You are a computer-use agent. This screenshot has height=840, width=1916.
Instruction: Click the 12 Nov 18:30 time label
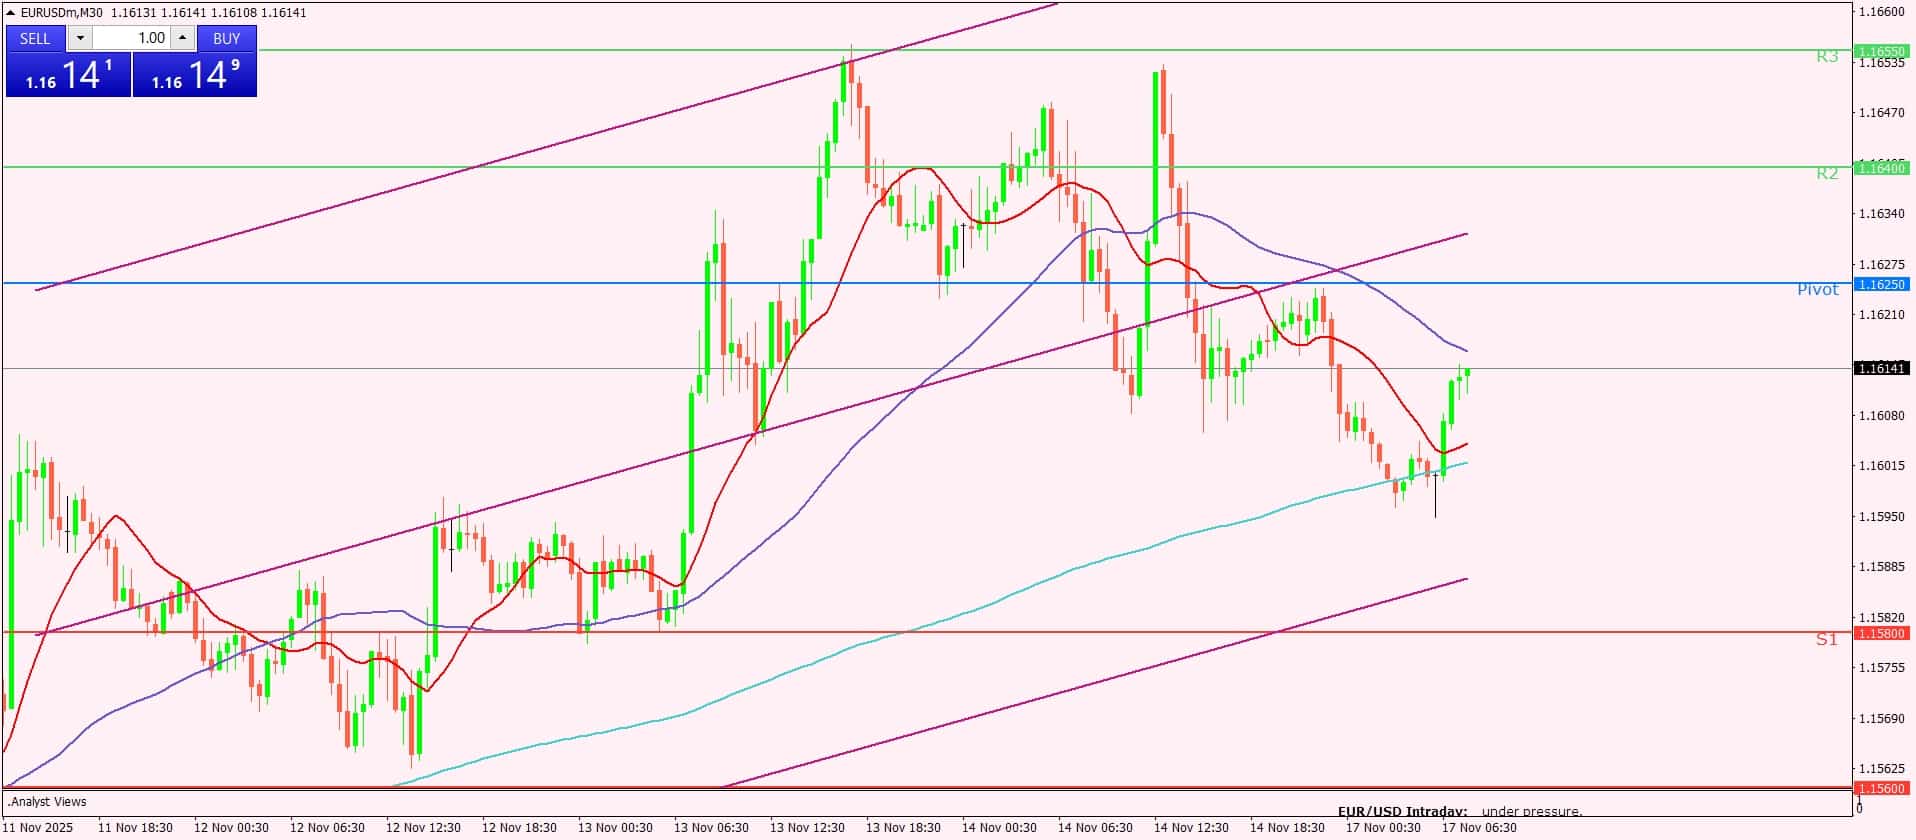519,828
